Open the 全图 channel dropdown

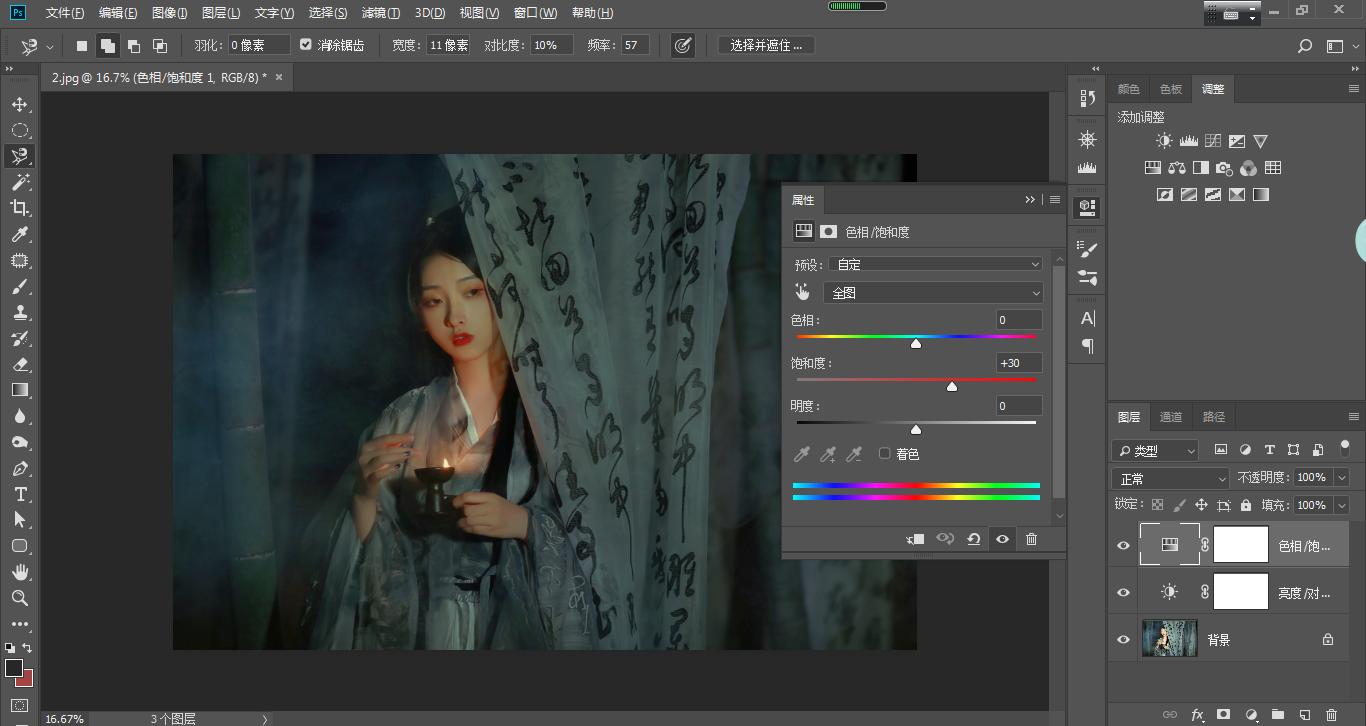(x=933, y=292)
